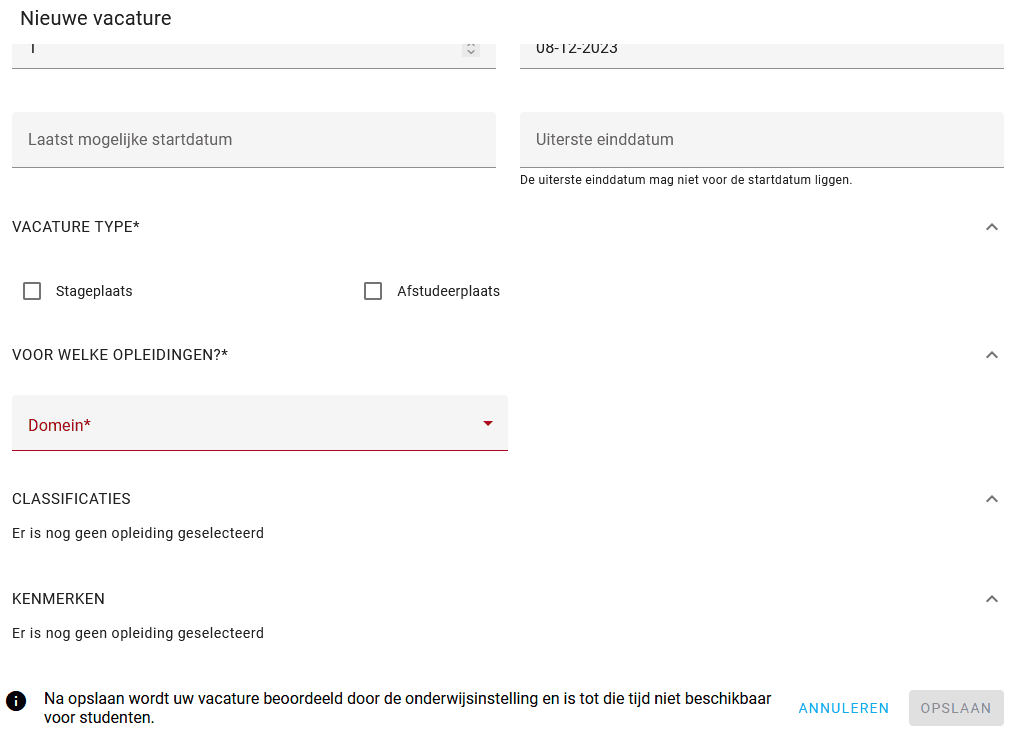
Task: Open the Domein dropdown arrow
Action: tap(488, 423)
